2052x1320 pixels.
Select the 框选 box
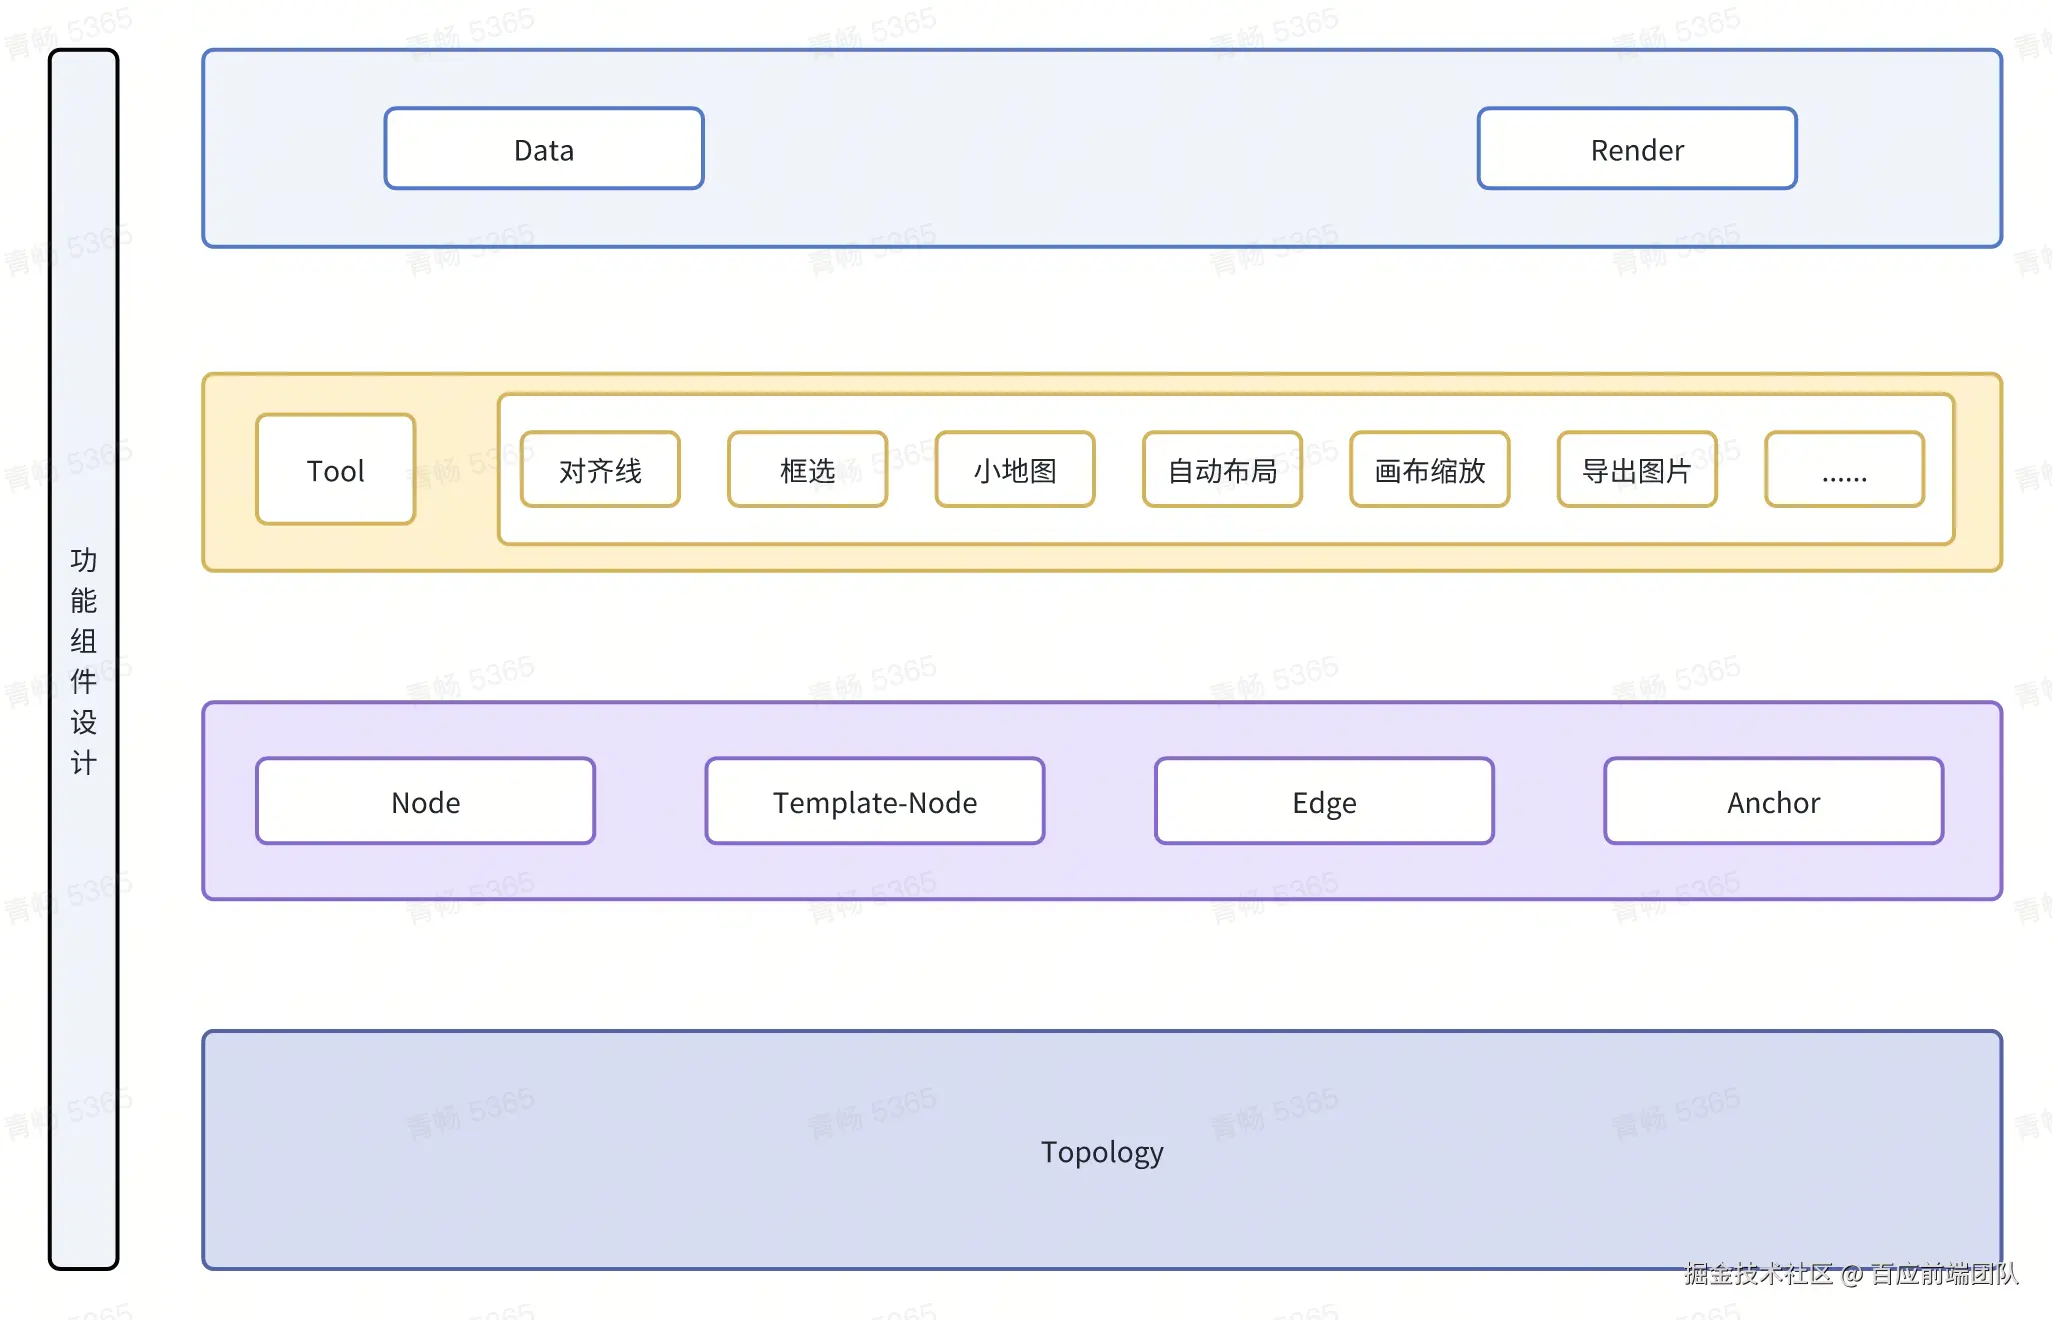(807, 470)
